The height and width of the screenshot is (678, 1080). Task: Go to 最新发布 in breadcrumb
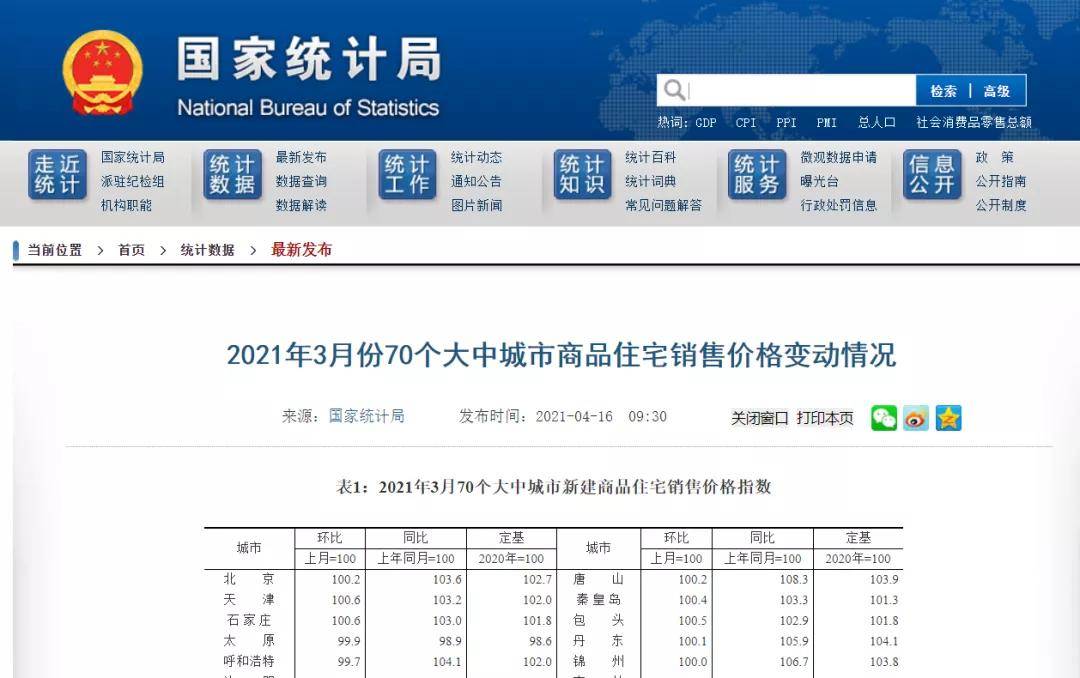point(301,249)
